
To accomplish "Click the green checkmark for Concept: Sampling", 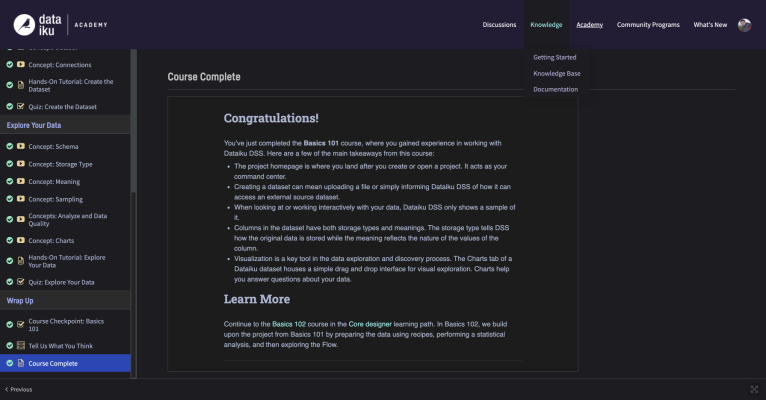I will click(x=9, y=199).
